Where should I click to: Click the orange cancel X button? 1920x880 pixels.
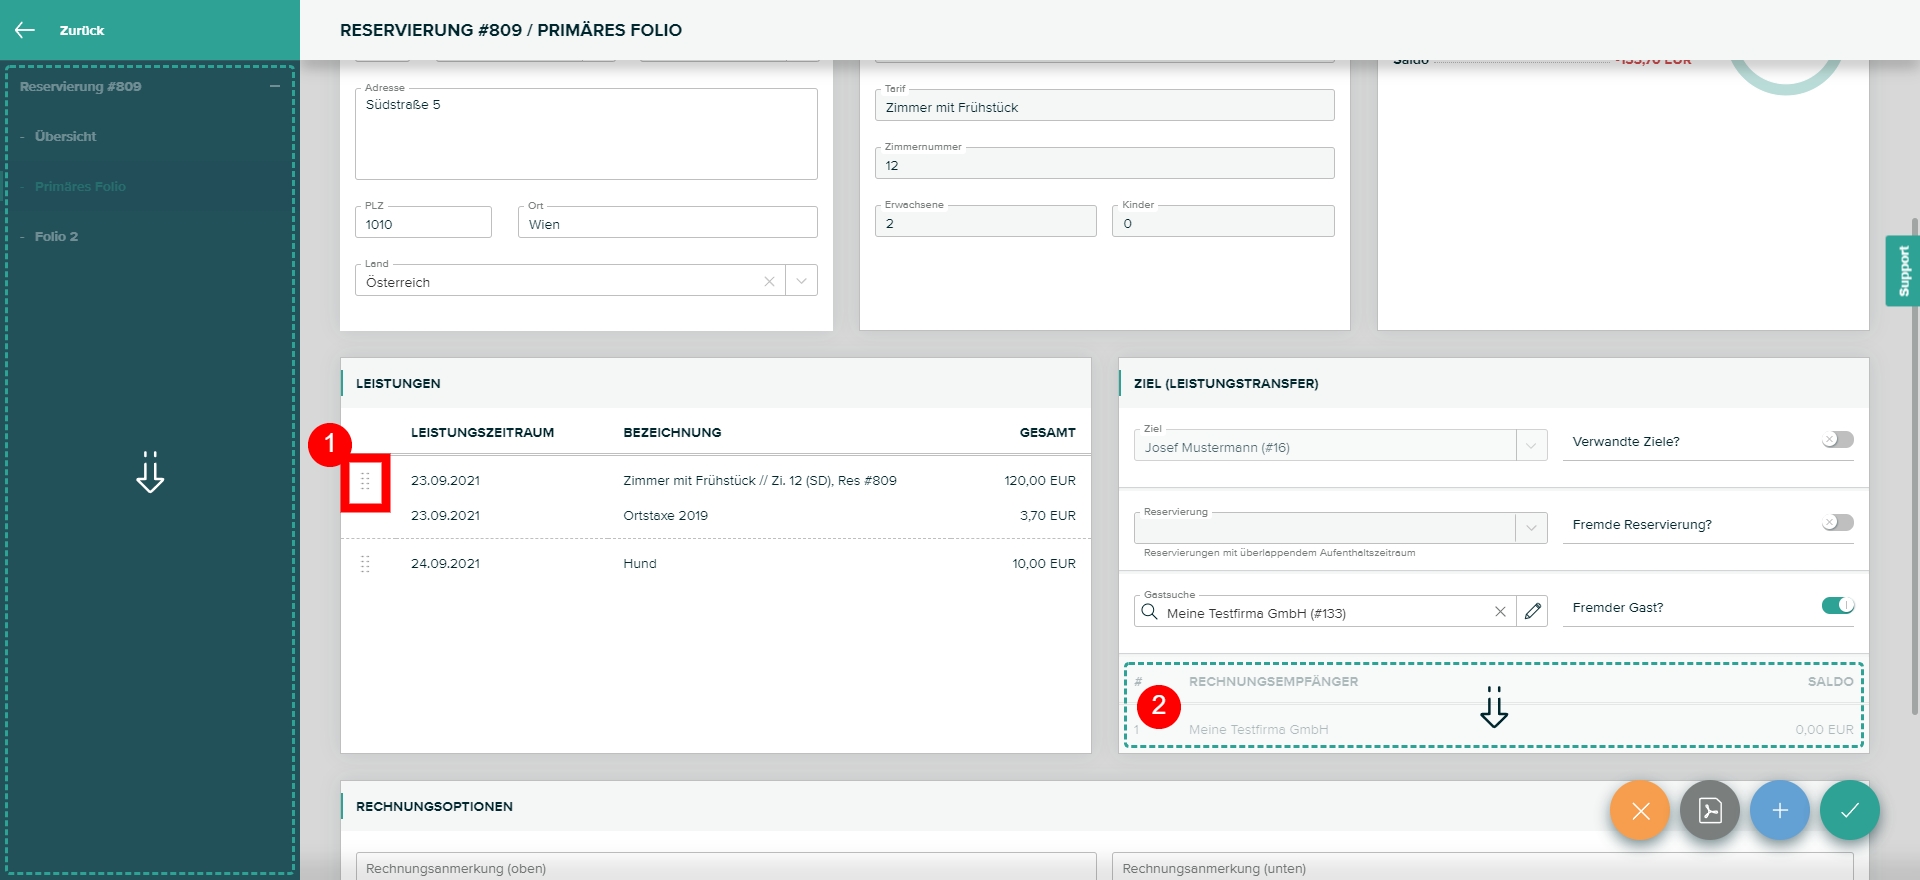point(1640,810)
